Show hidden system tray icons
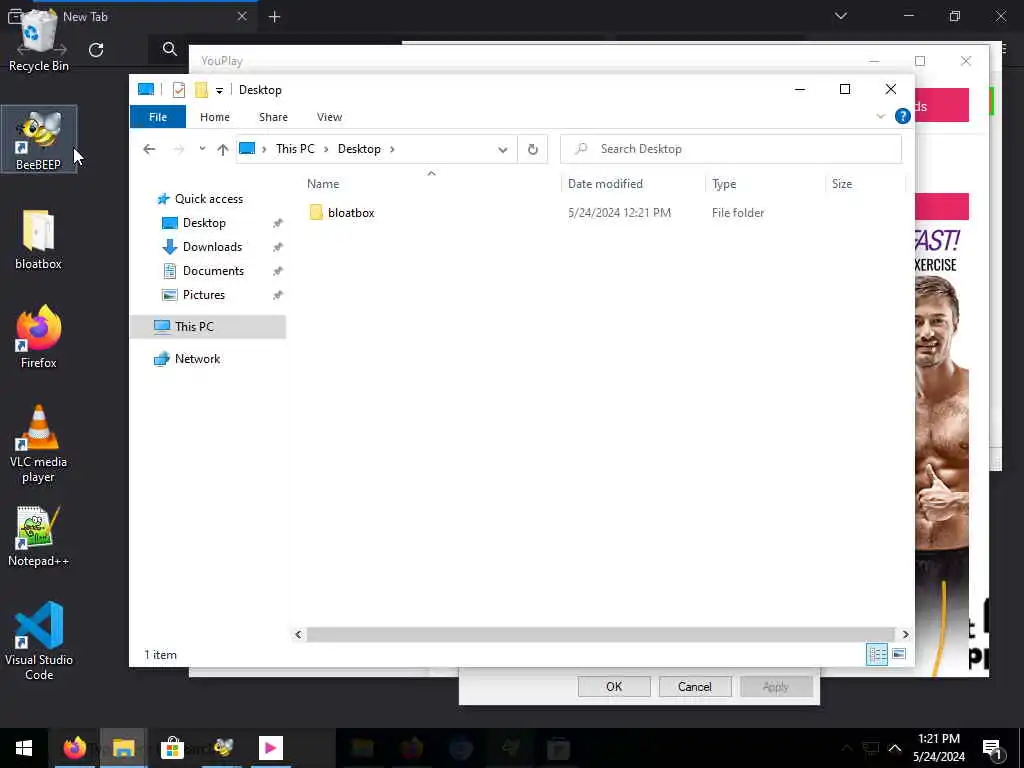This screenshot has width=1024, height=768. 895,748
